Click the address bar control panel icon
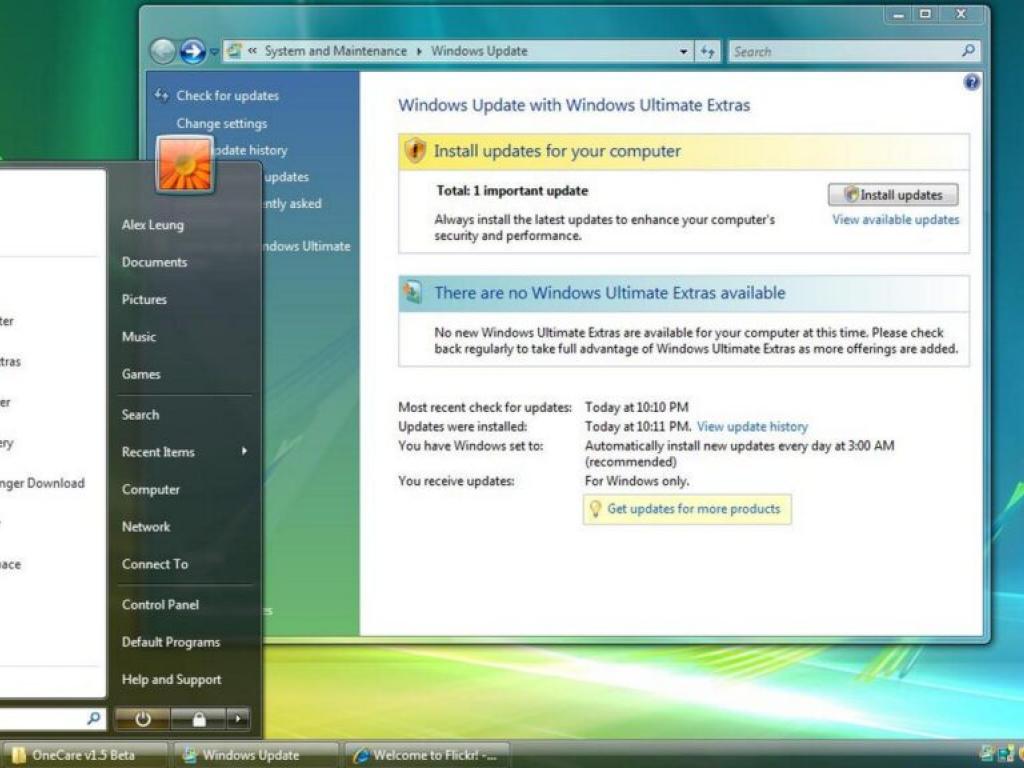Viewport: 1024px width, 768px height. point(234,50)
